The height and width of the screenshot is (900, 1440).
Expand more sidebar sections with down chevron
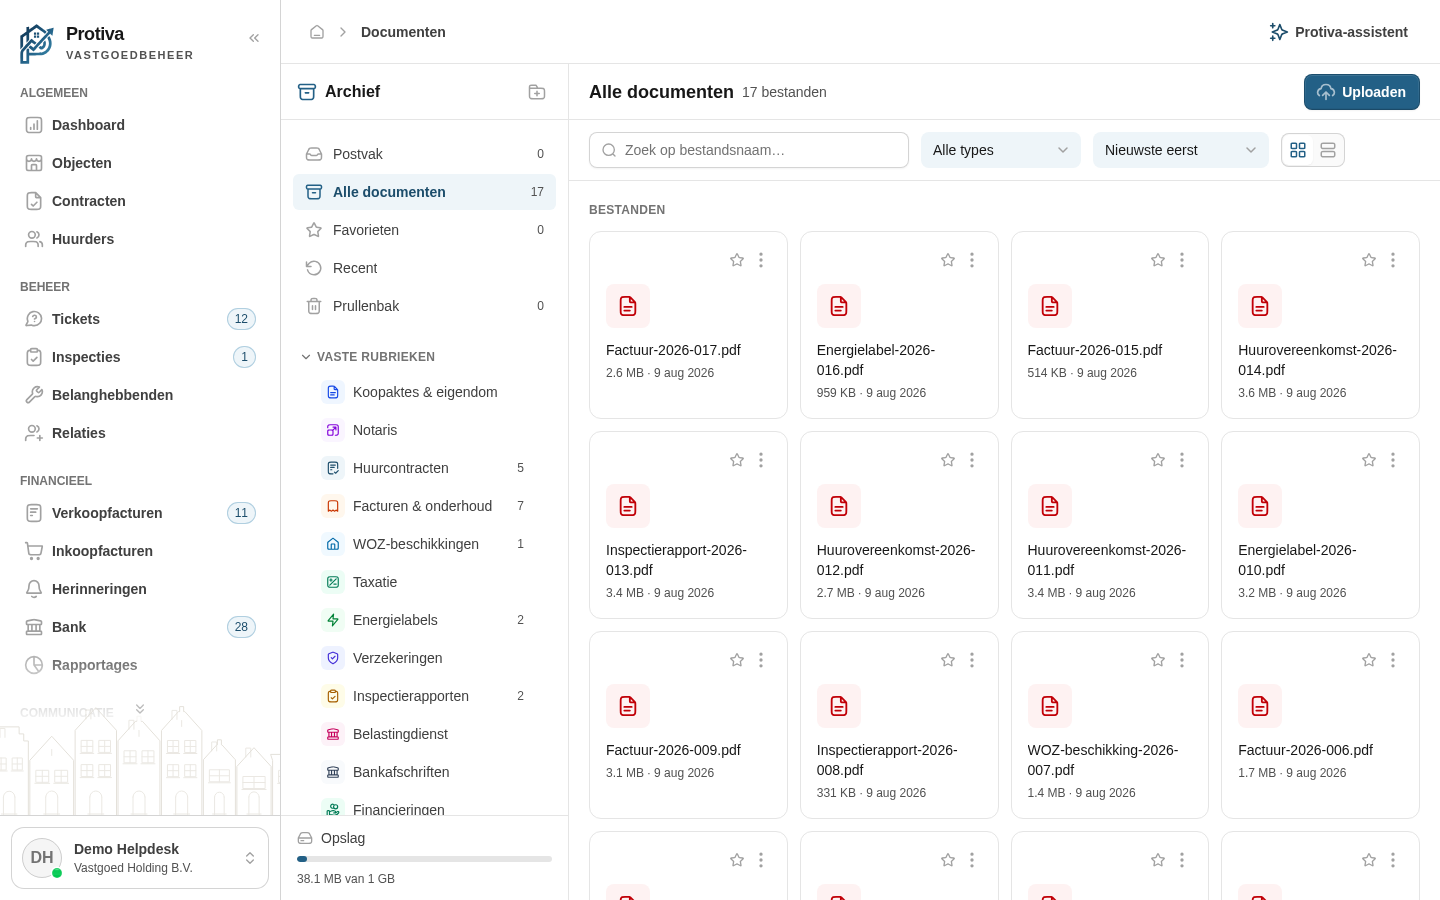[140, 709]
